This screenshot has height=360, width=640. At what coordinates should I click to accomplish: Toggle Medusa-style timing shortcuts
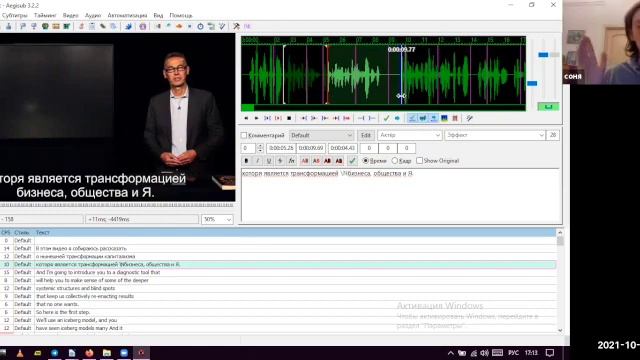[455, 118]
